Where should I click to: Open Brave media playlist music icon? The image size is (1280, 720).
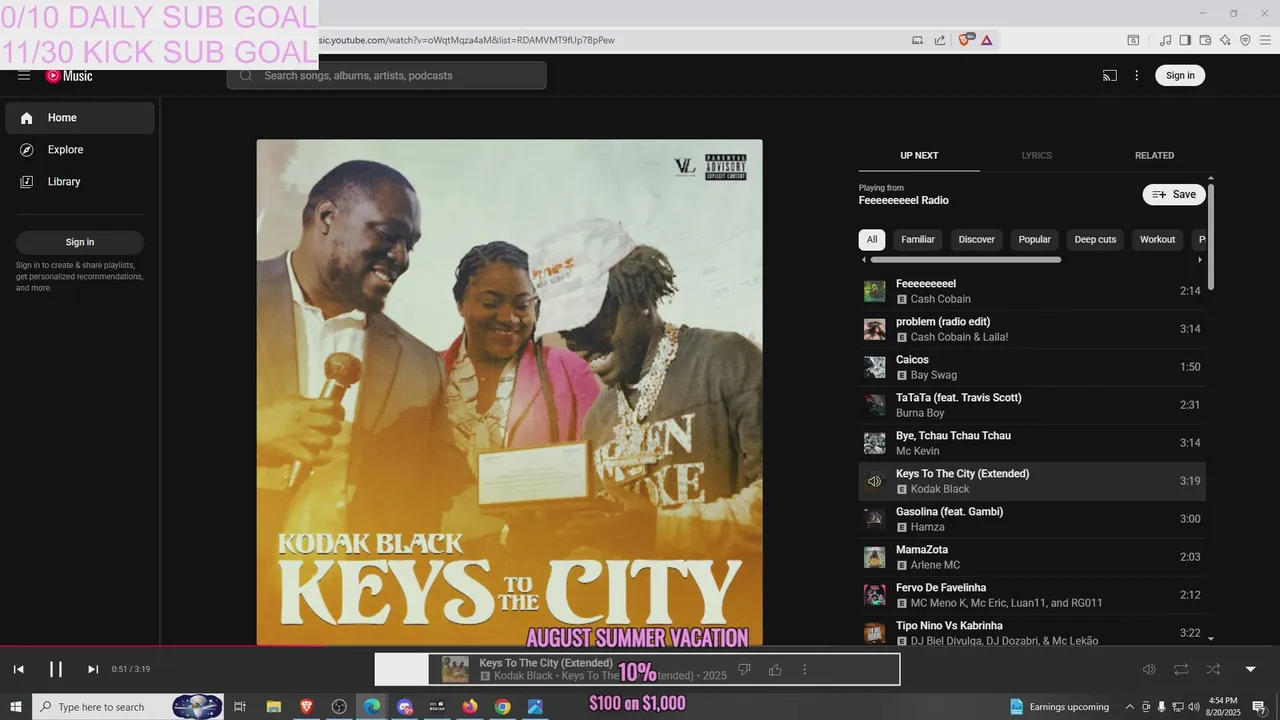1165,40
